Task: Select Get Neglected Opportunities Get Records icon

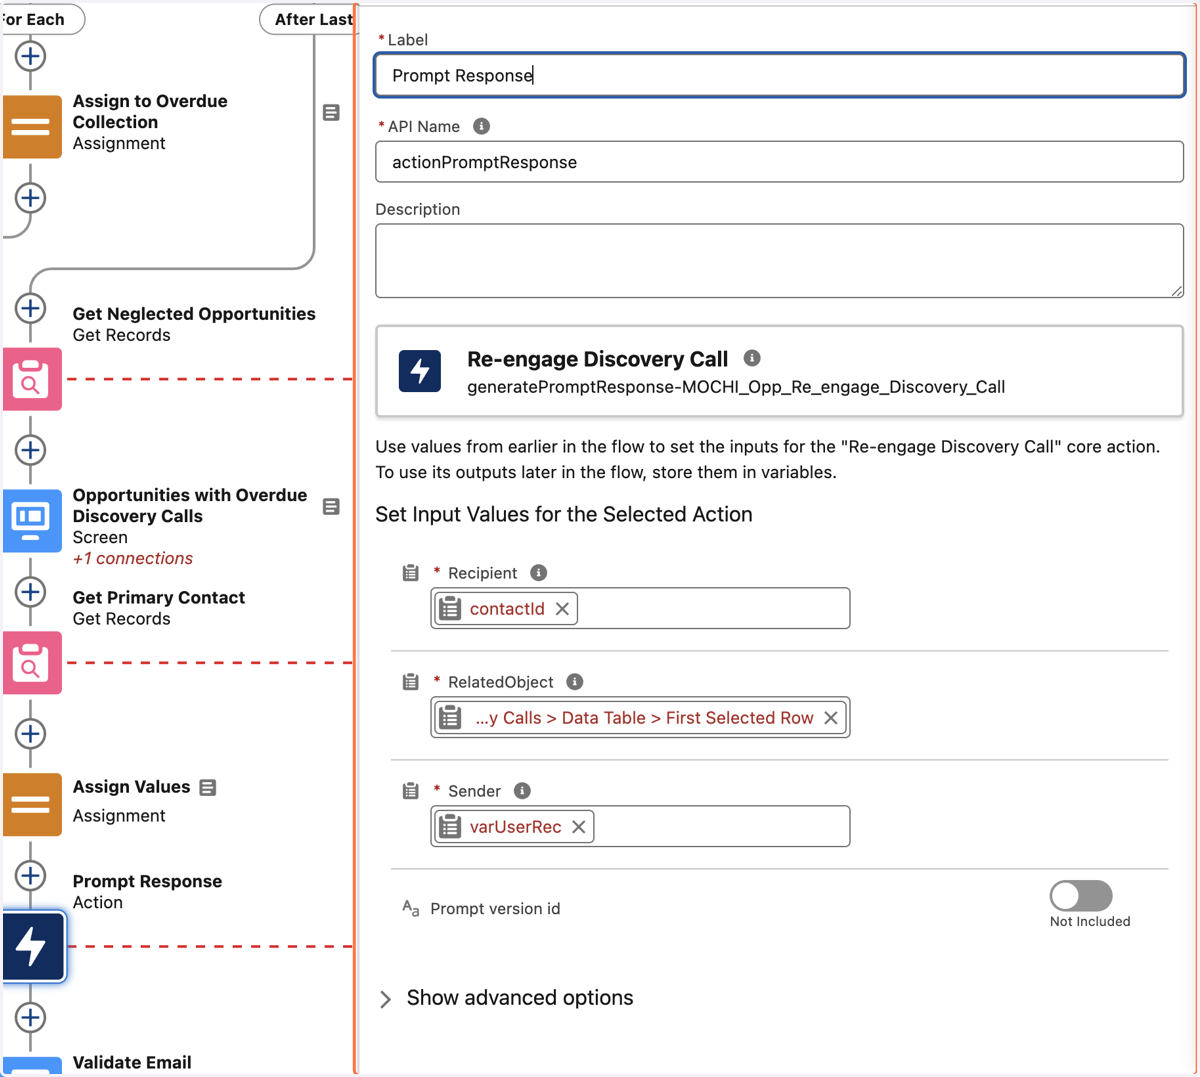Action: (31, 379)
